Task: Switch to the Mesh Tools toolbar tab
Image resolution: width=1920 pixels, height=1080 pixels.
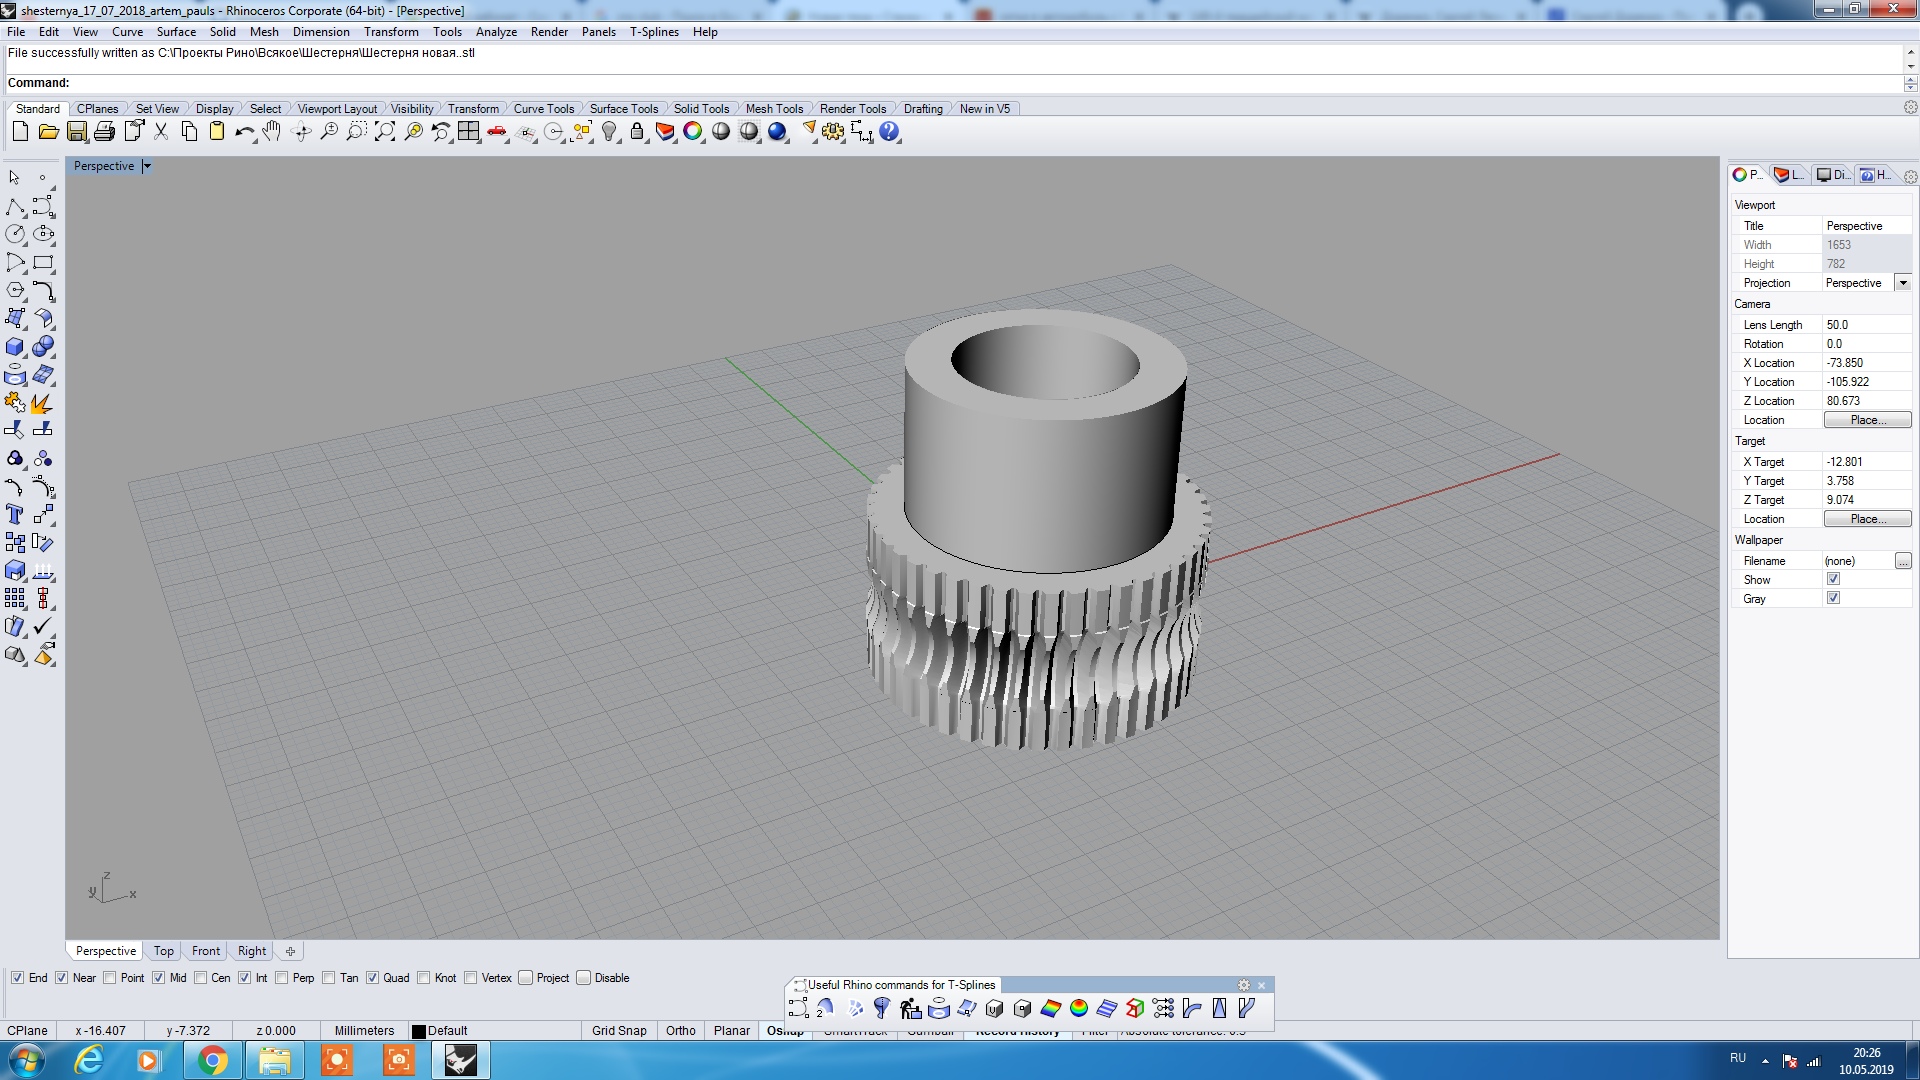Action: (x=774, y=109)
